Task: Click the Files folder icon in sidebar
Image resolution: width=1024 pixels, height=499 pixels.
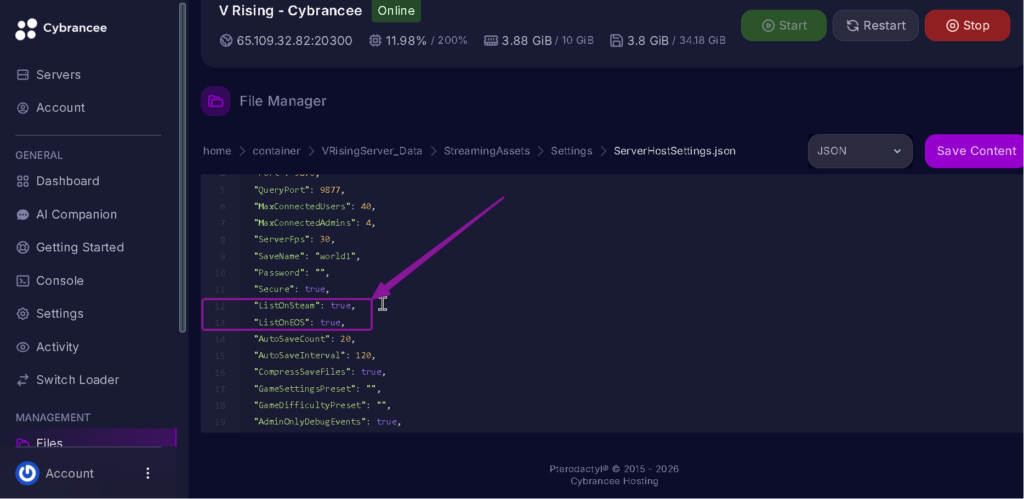Action: coord(23,443)
